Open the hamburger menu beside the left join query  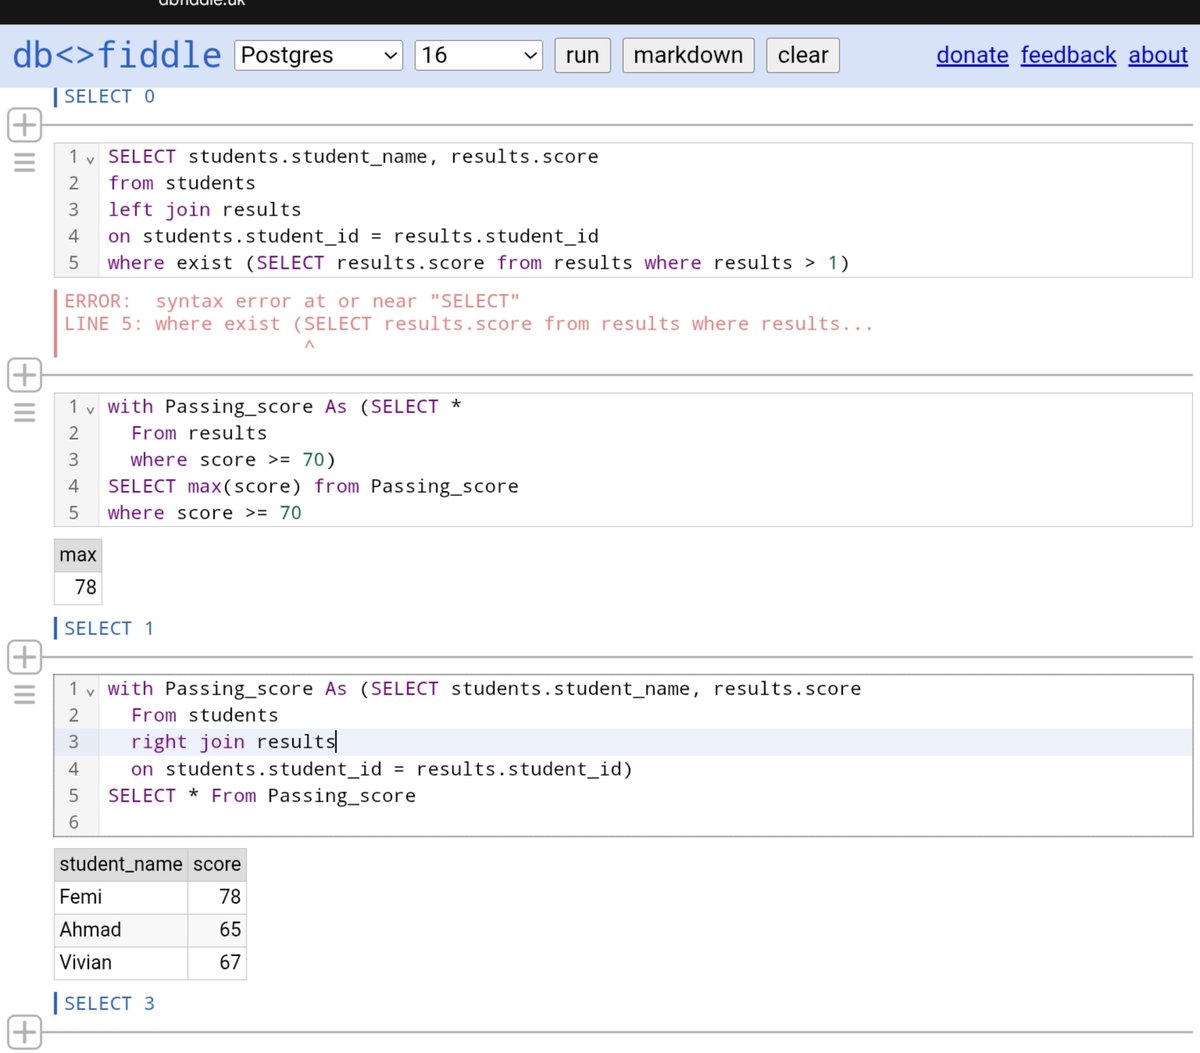pyautogui.click(x=24, y=162)
